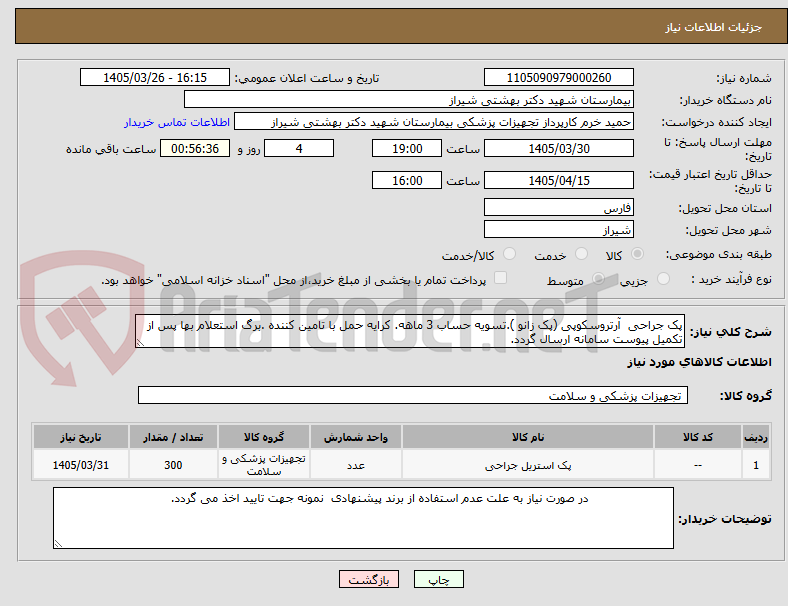Click the validity time field 16:00

pos(407,180)
